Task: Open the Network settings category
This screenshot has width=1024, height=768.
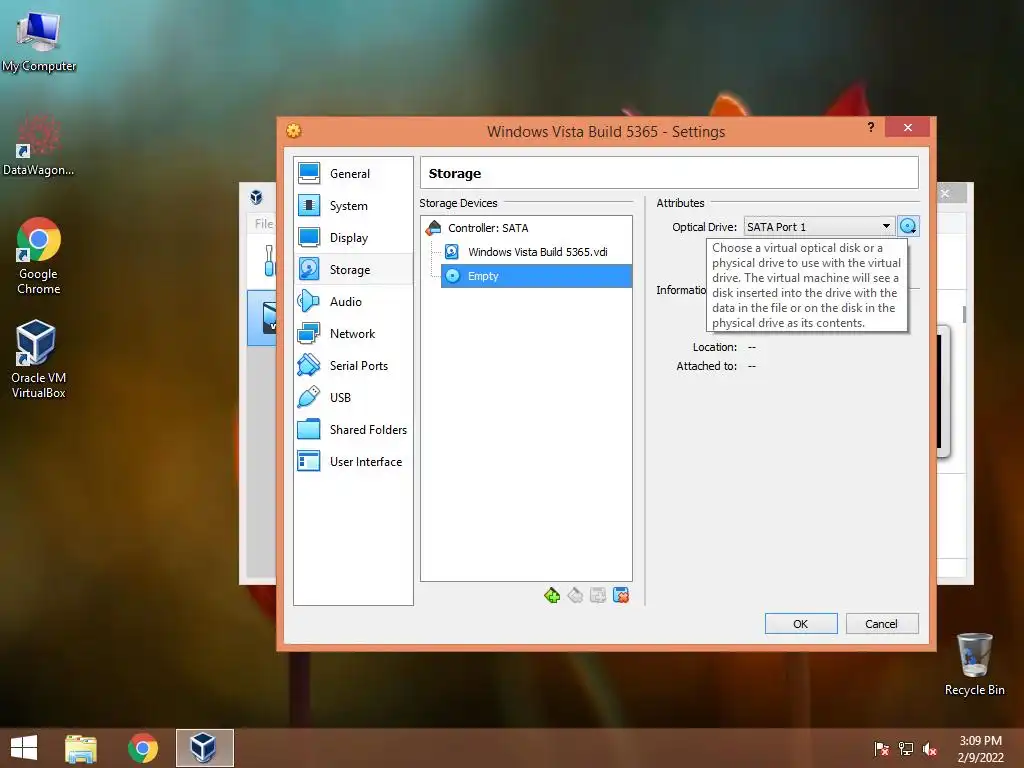Action: tap(353, 334)
